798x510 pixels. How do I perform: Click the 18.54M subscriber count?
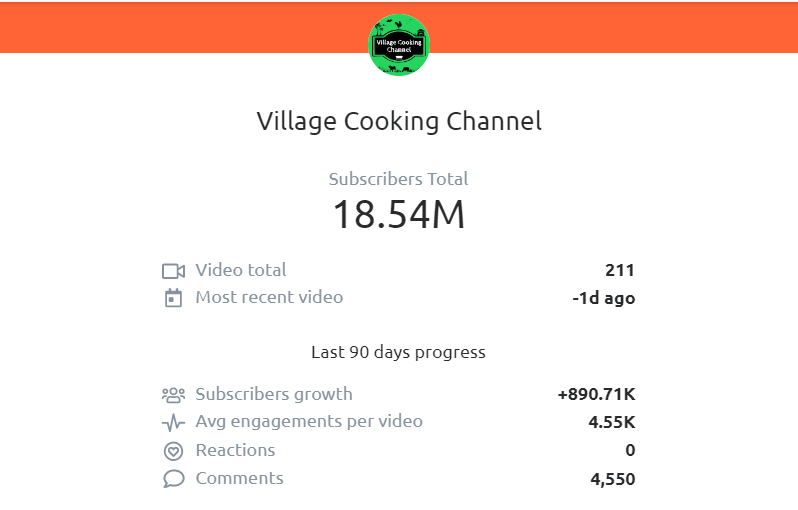click(x=398, y=214)
